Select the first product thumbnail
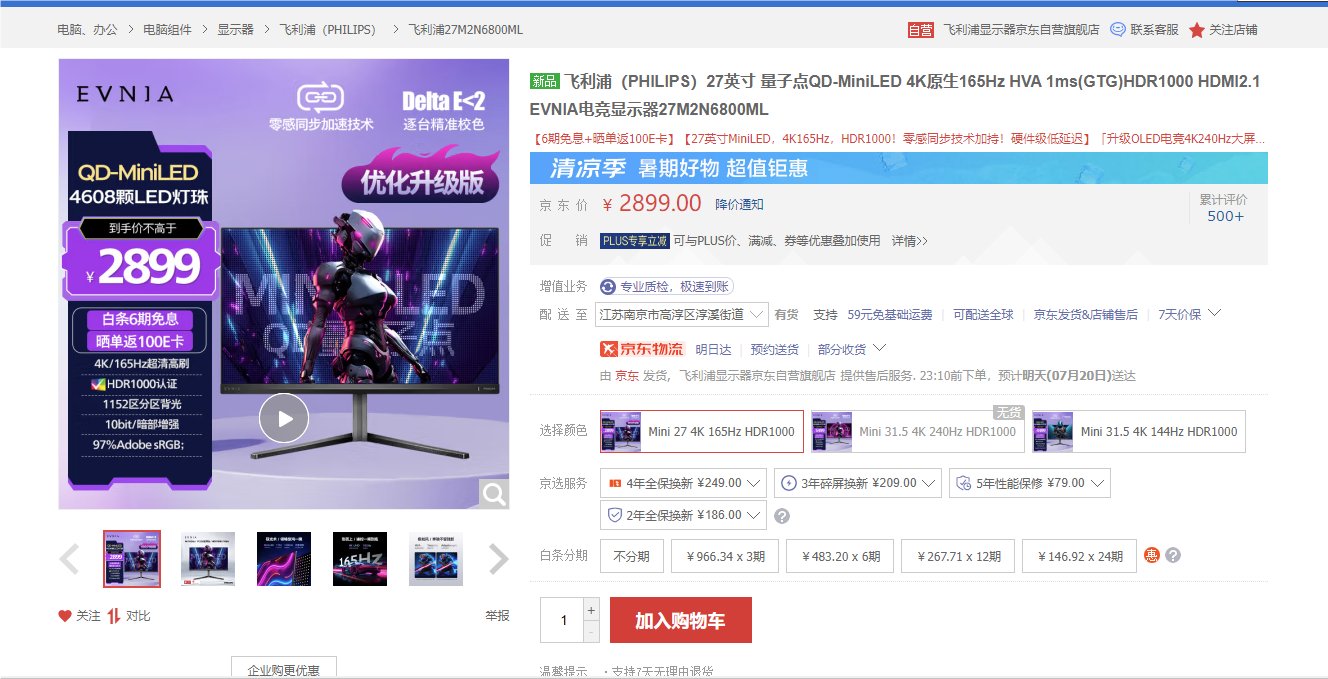This screenshot has width=1328, height=679. click(x=132, y=559)
